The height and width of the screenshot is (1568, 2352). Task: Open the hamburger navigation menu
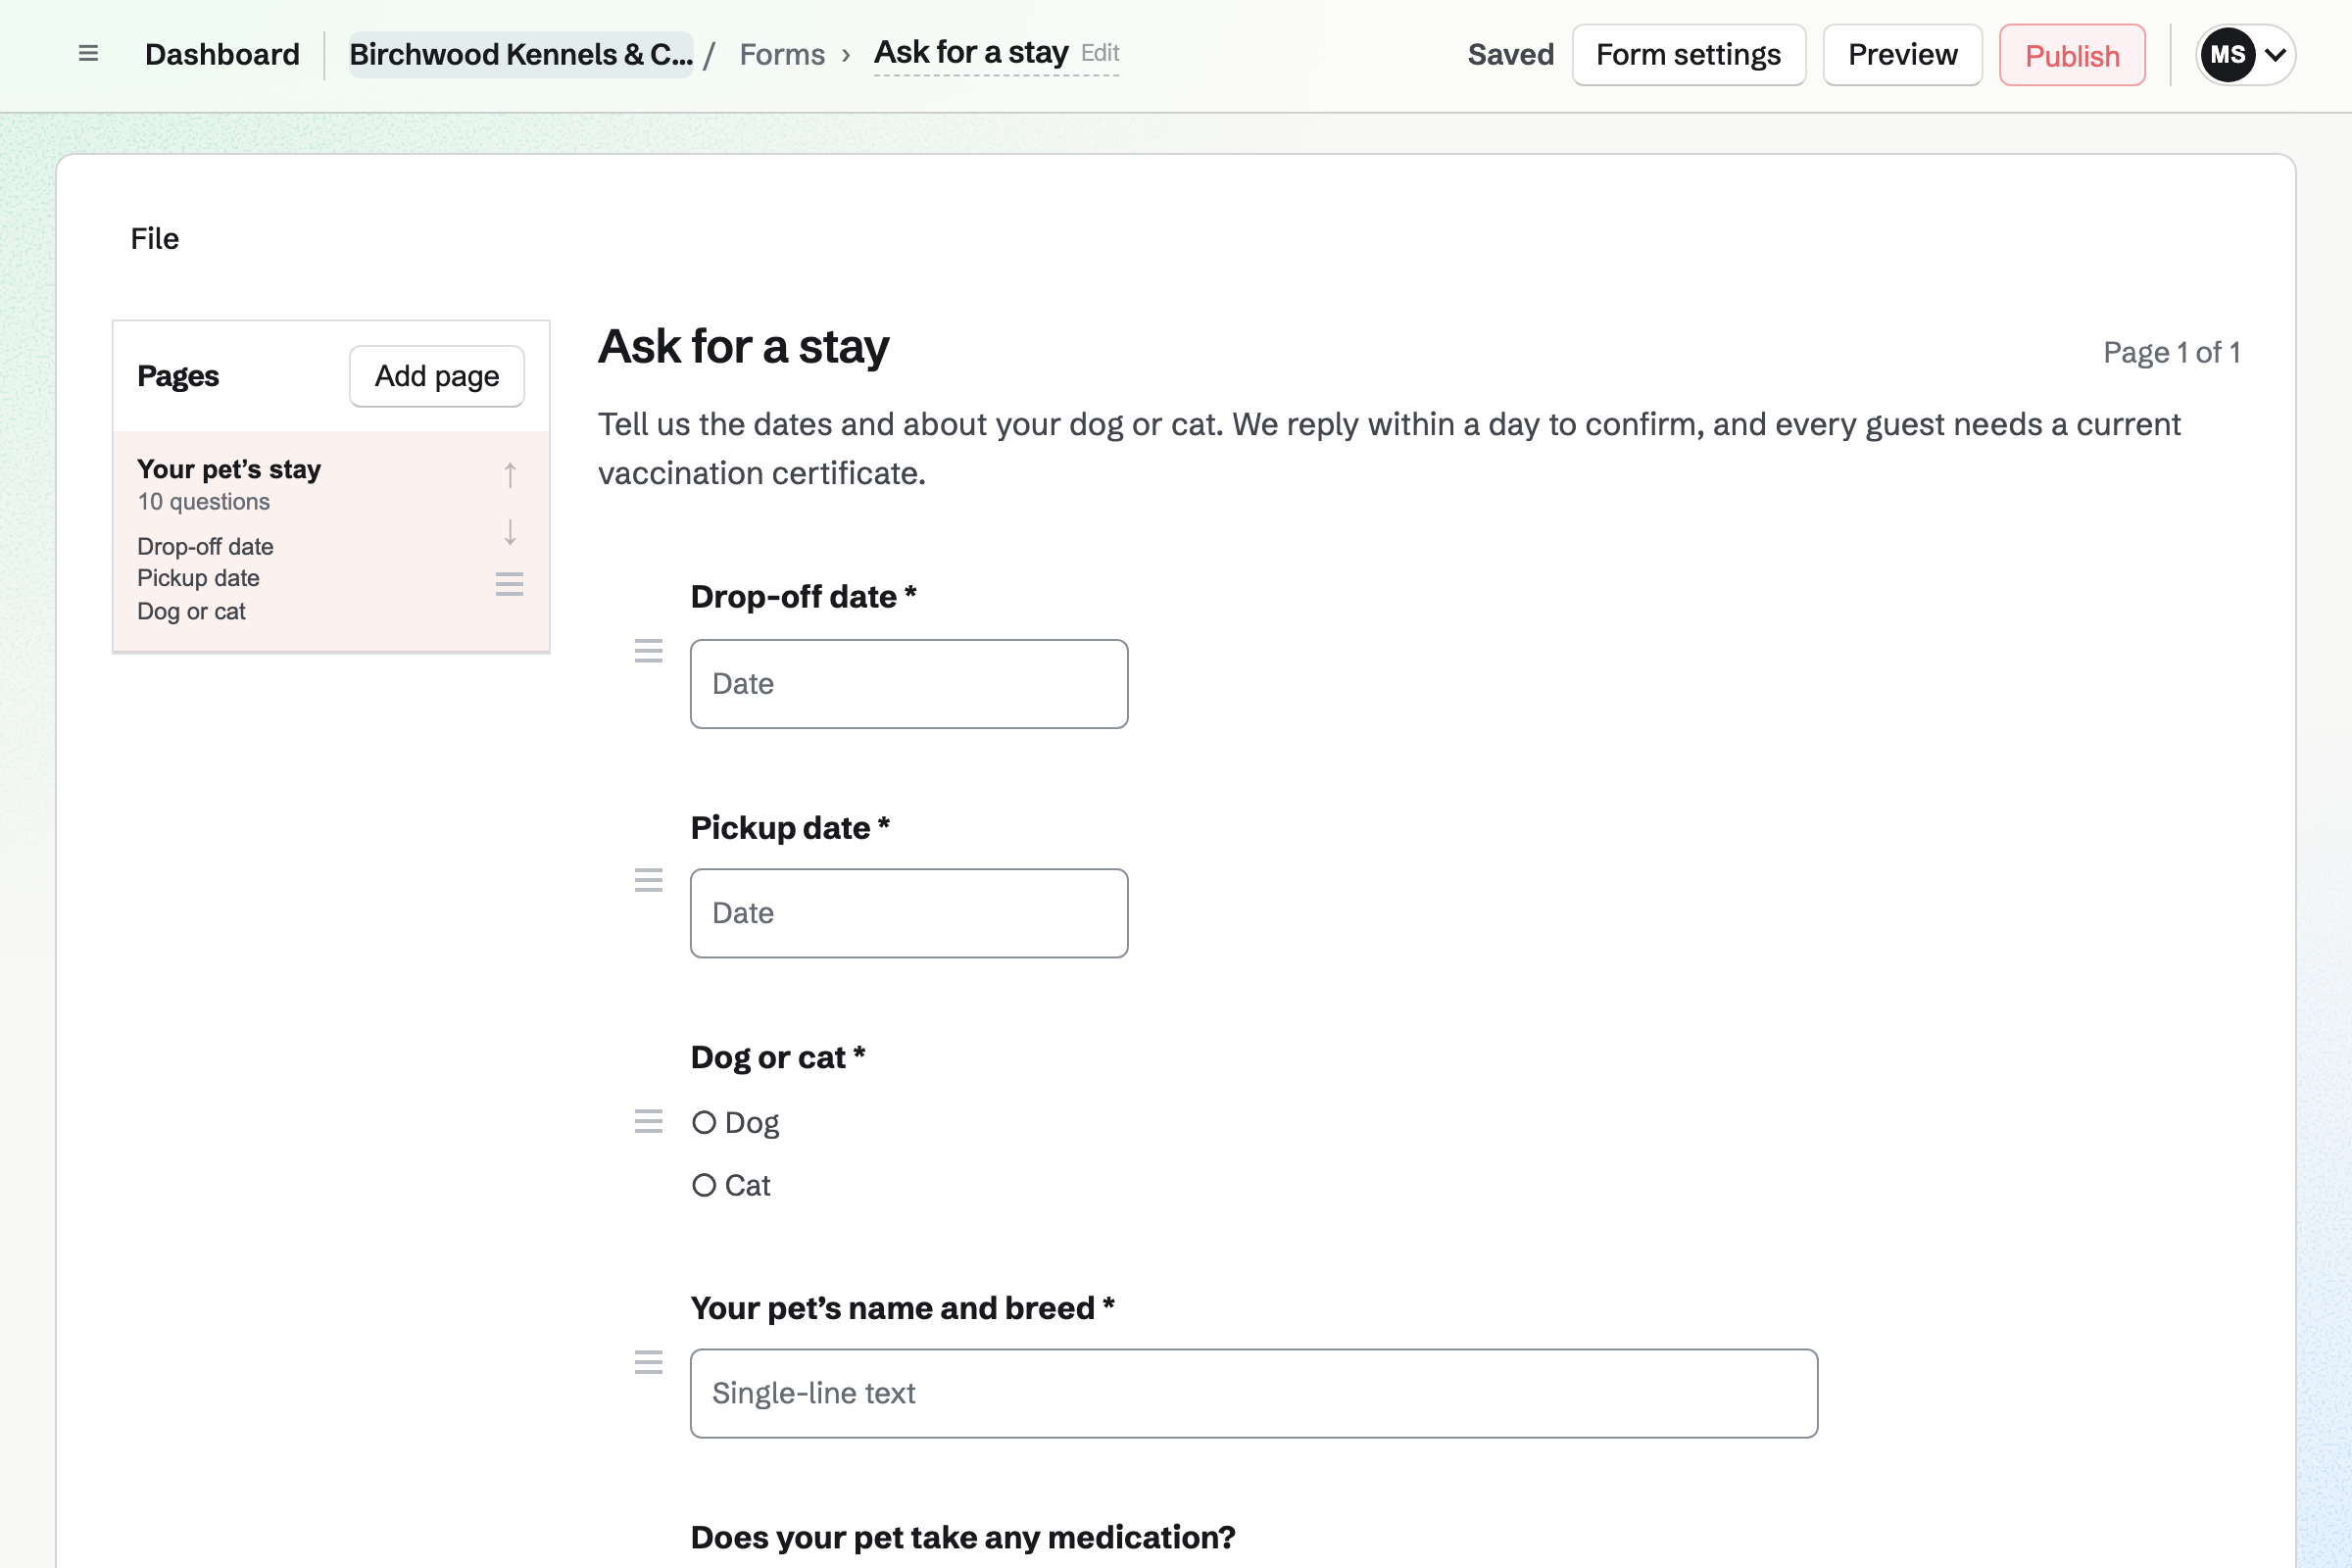88,54
